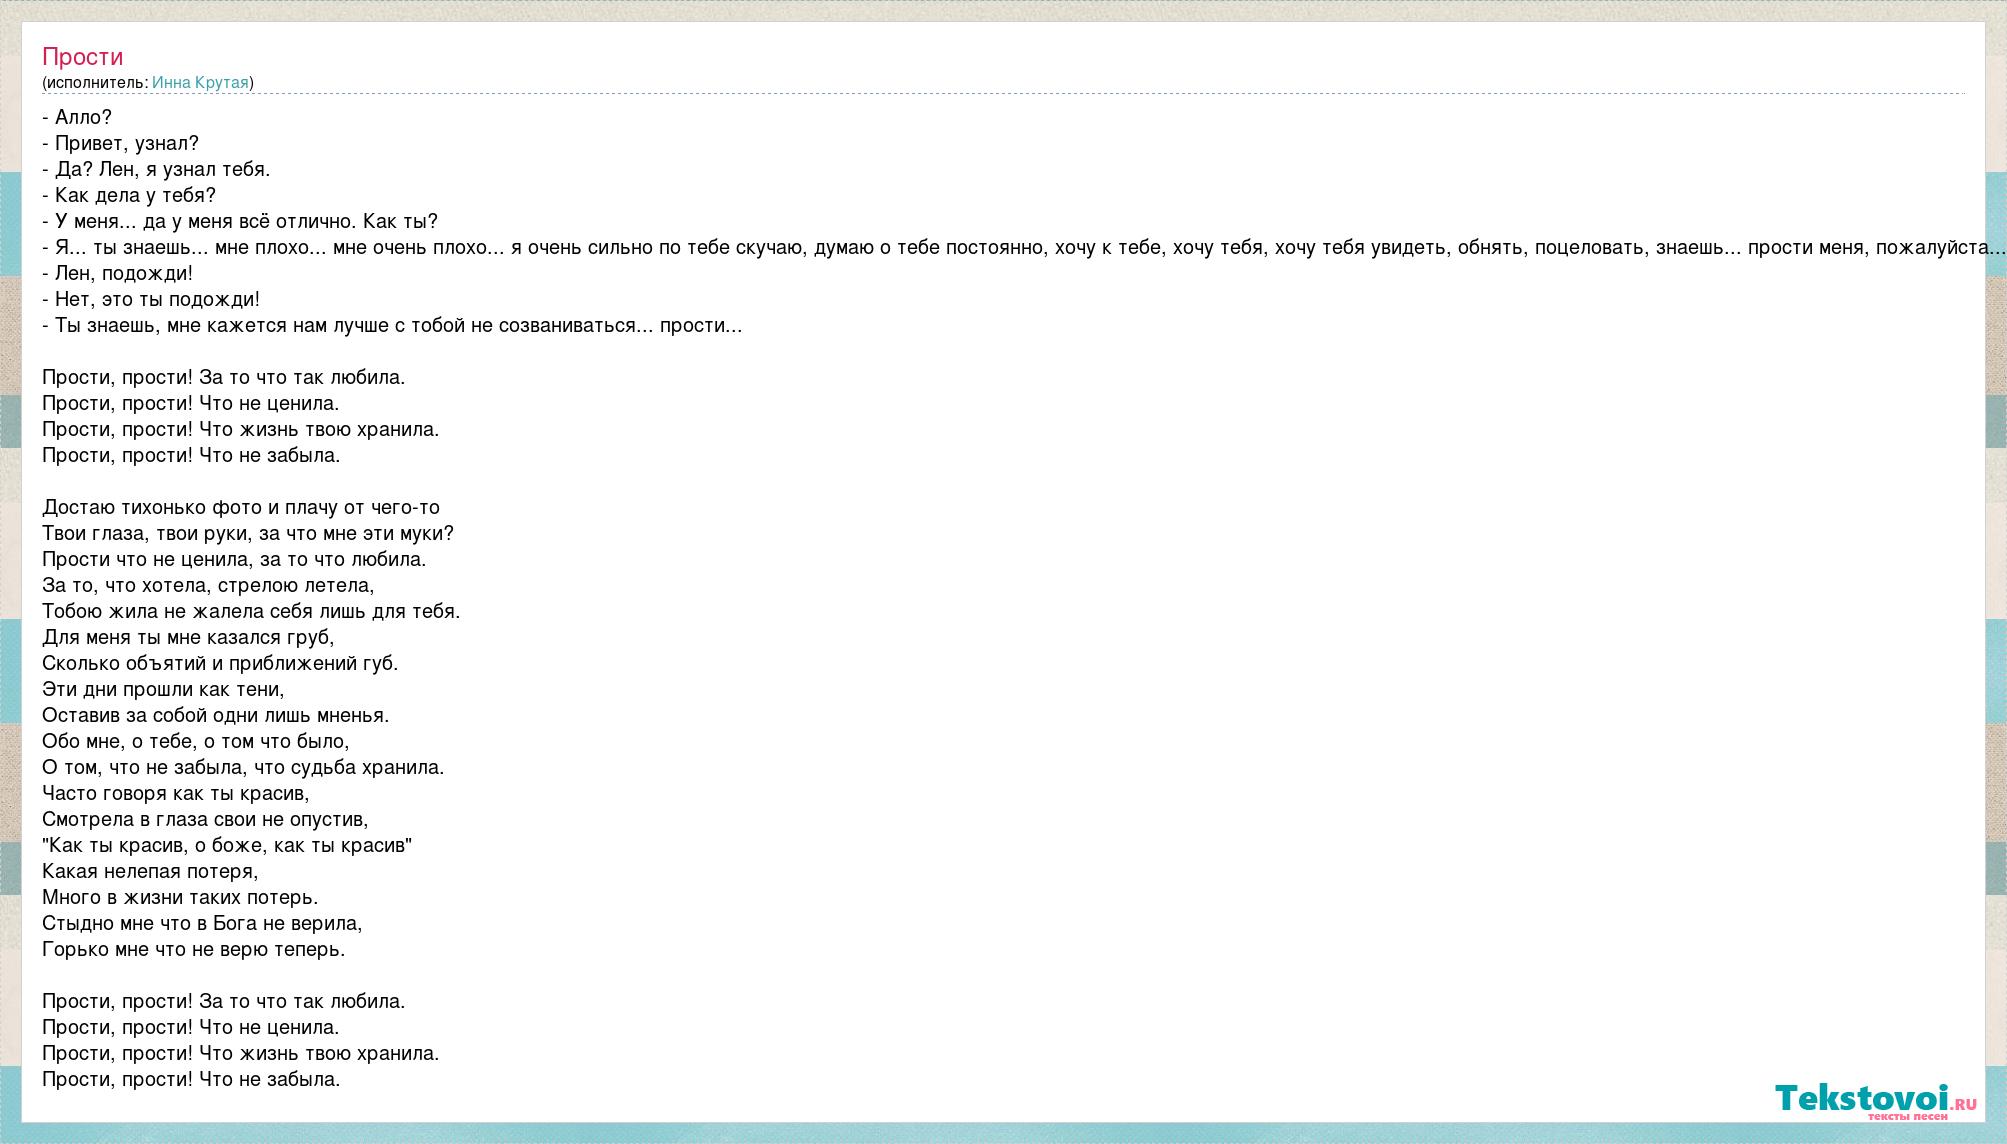Screen dimensions: 2007x1144
Task: Click the line '- Как дела у тебя?'
Action: (129, 195)
